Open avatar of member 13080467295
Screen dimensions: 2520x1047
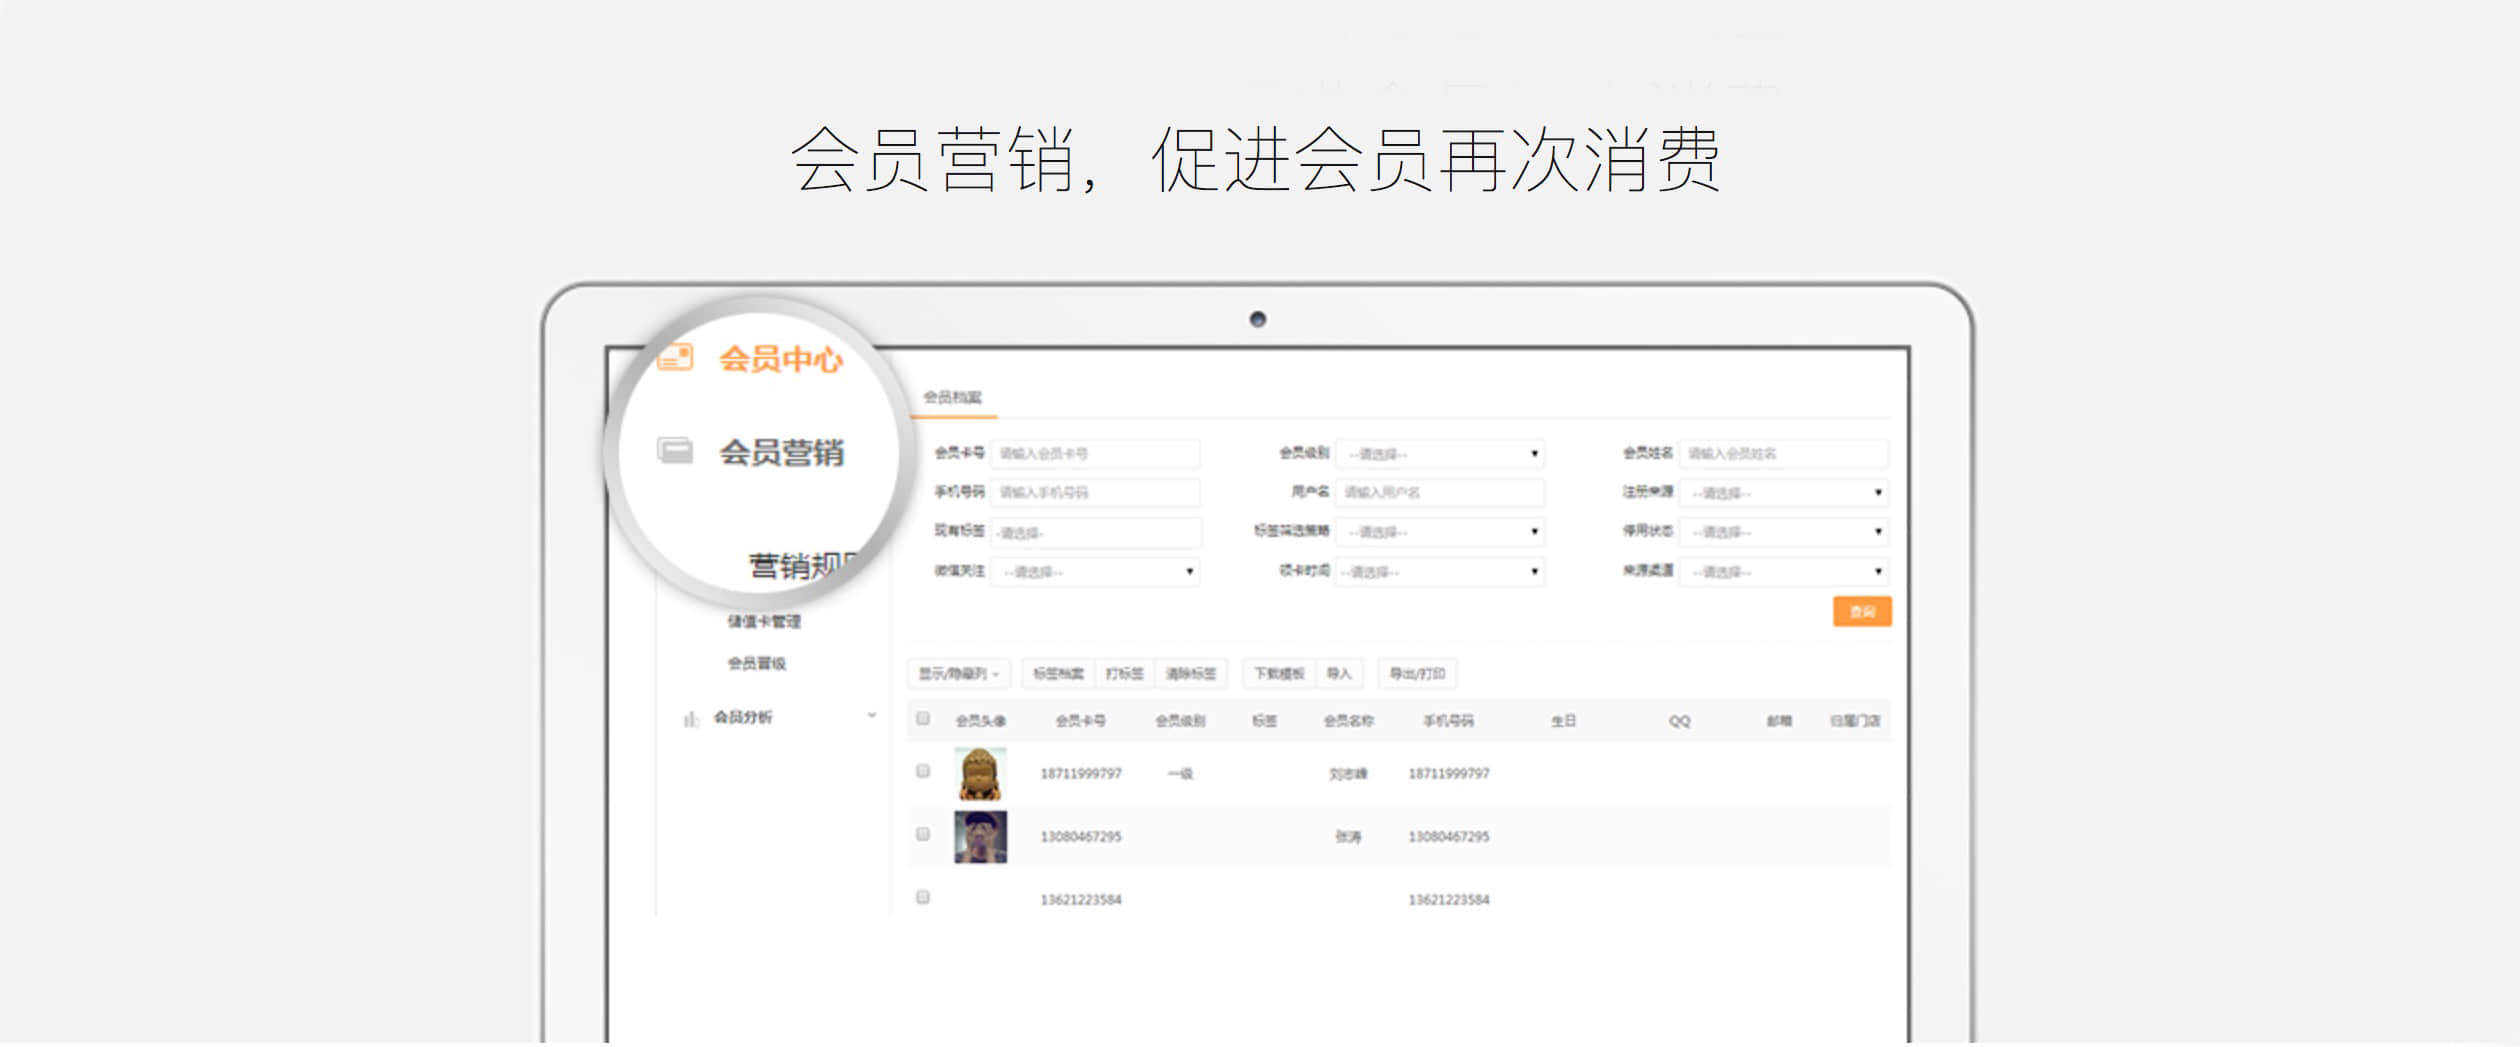point(980,838)
